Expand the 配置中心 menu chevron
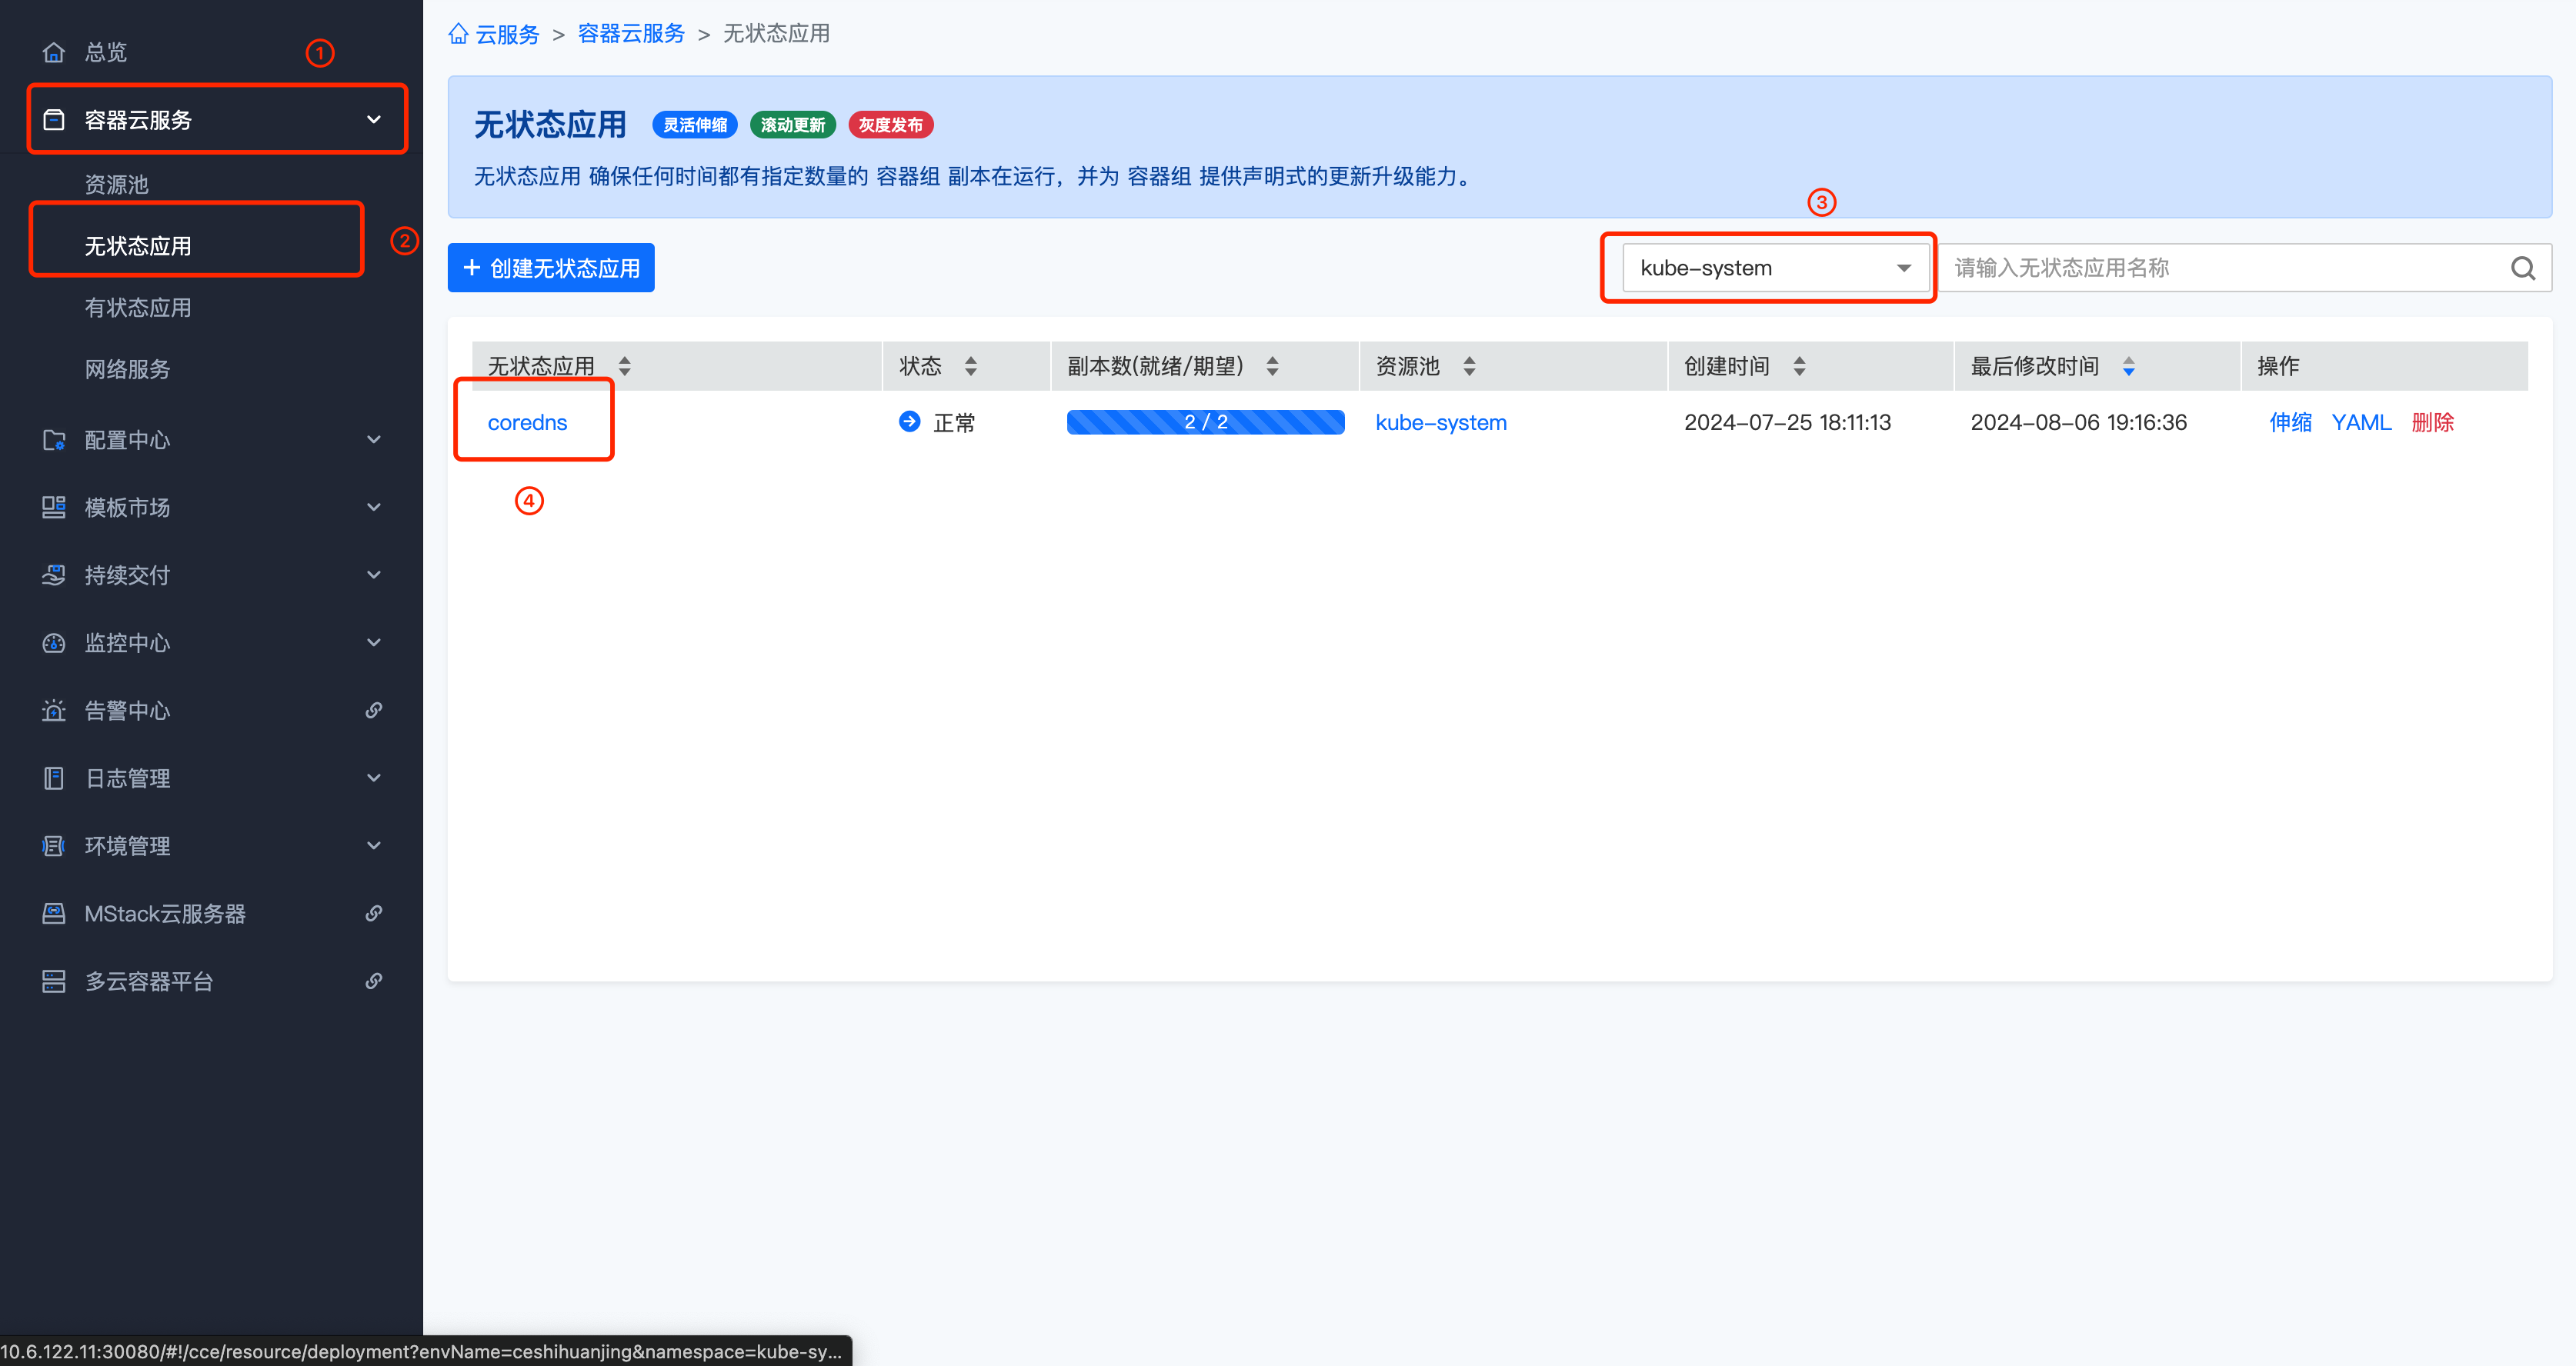The image size is (2576, 1366). pos(374,440)
